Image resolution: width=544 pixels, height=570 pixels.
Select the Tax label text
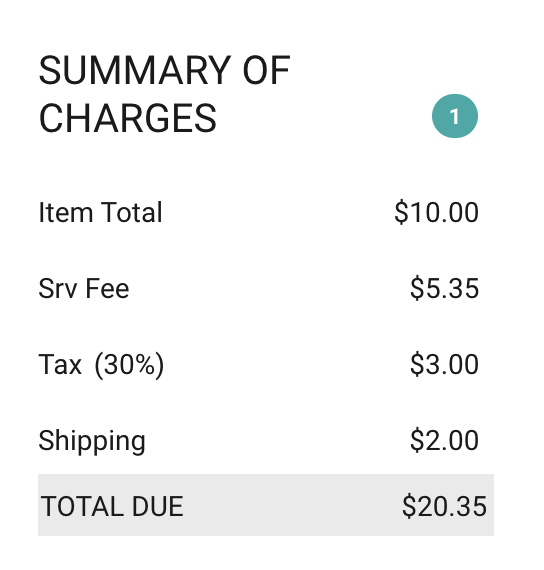click(60, 364)
